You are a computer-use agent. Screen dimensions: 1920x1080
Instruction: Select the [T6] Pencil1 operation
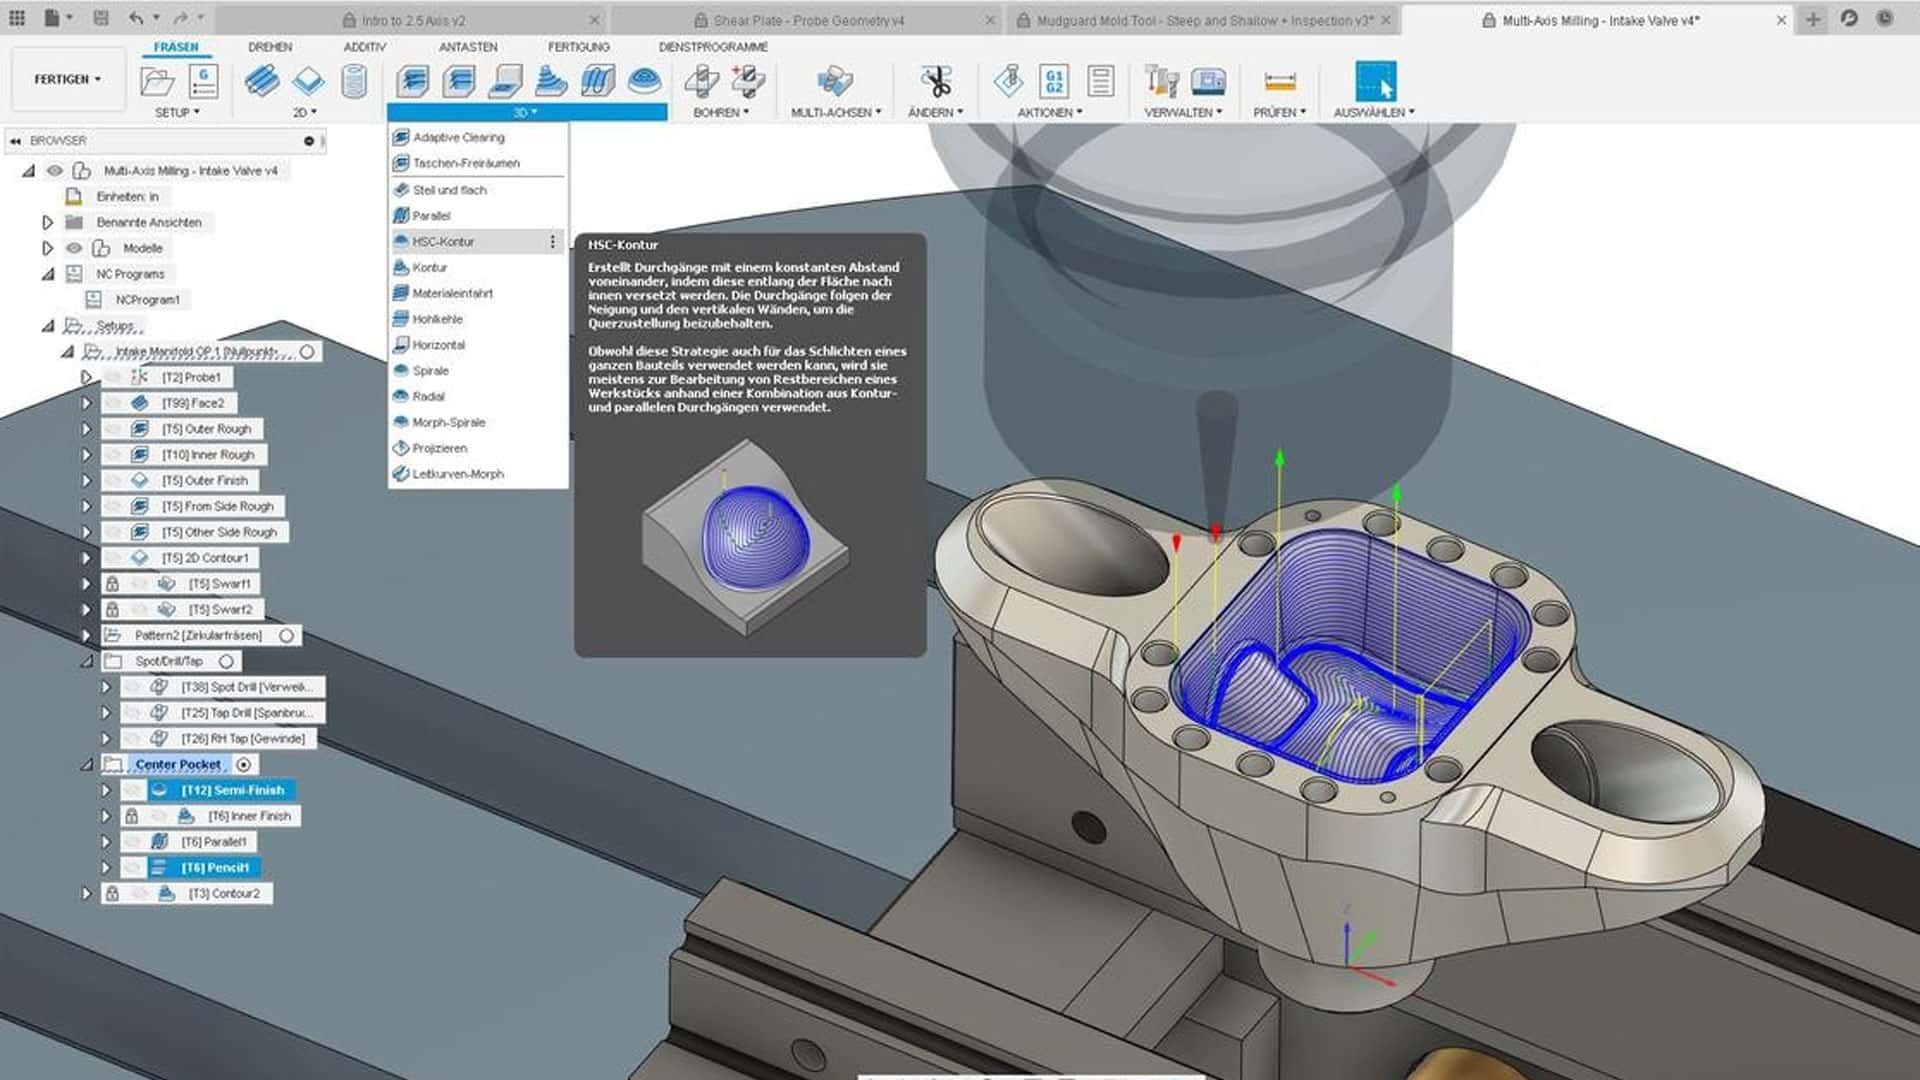(x=214, y=868)
